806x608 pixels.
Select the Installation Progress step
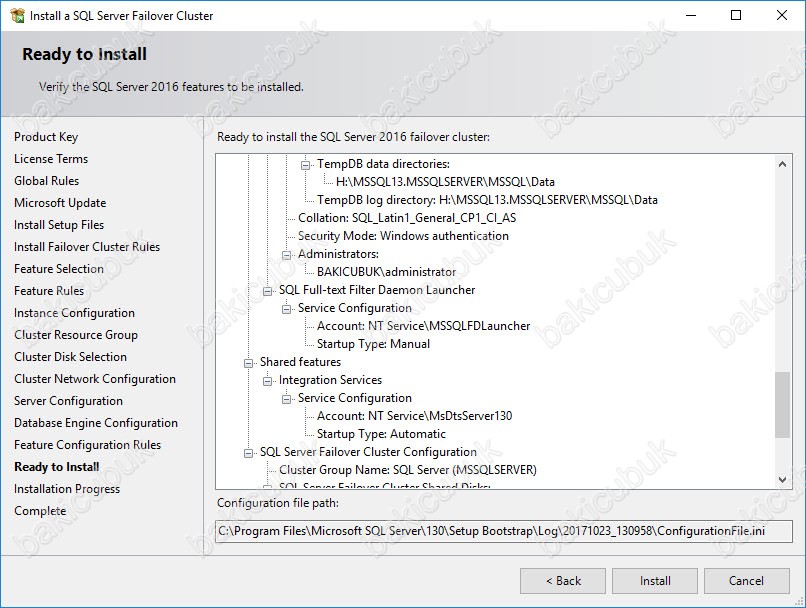click(x=67, y=489)
